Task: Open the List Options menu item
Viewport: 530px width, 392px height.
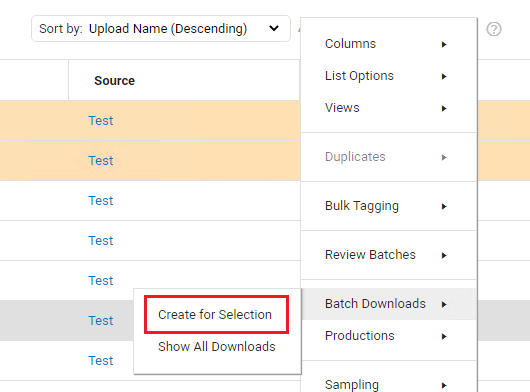Action: coord(389,76)
